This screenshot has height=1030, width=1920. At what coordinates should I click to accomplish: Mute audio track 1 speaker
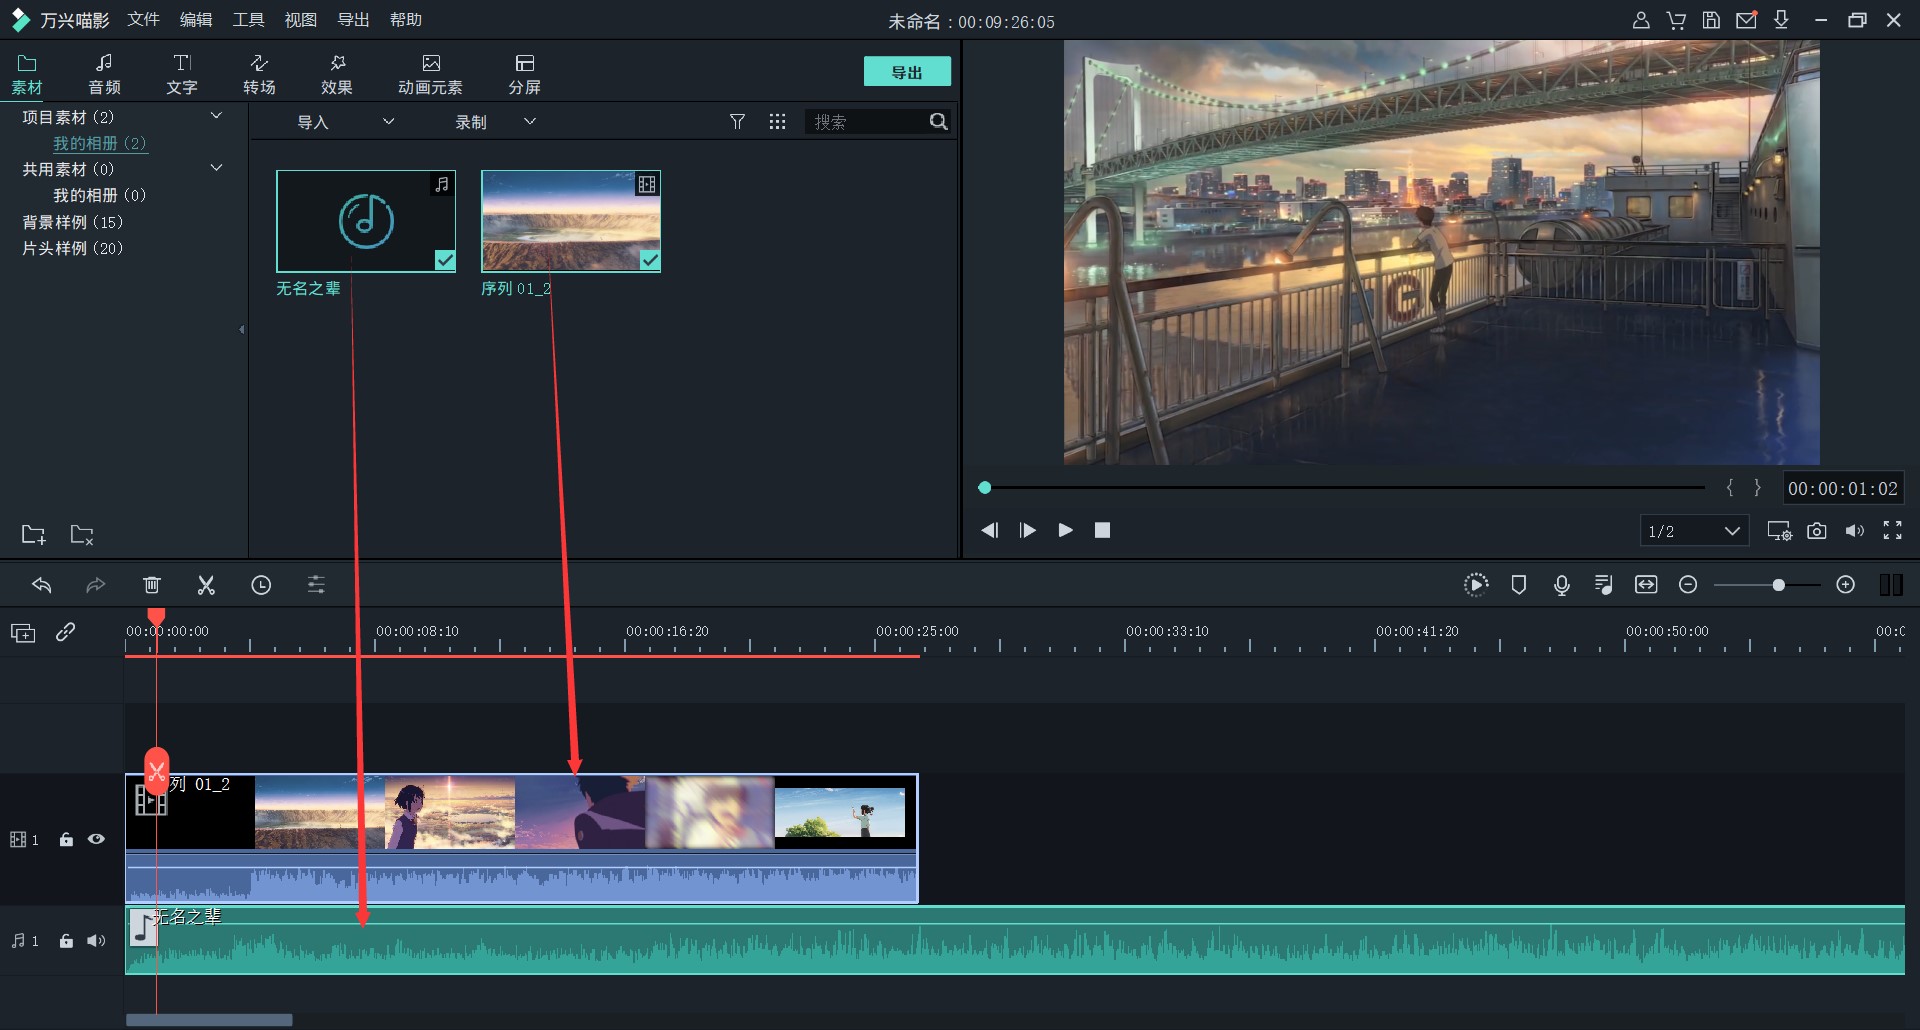pyautogui.click(x=96, y=941)
